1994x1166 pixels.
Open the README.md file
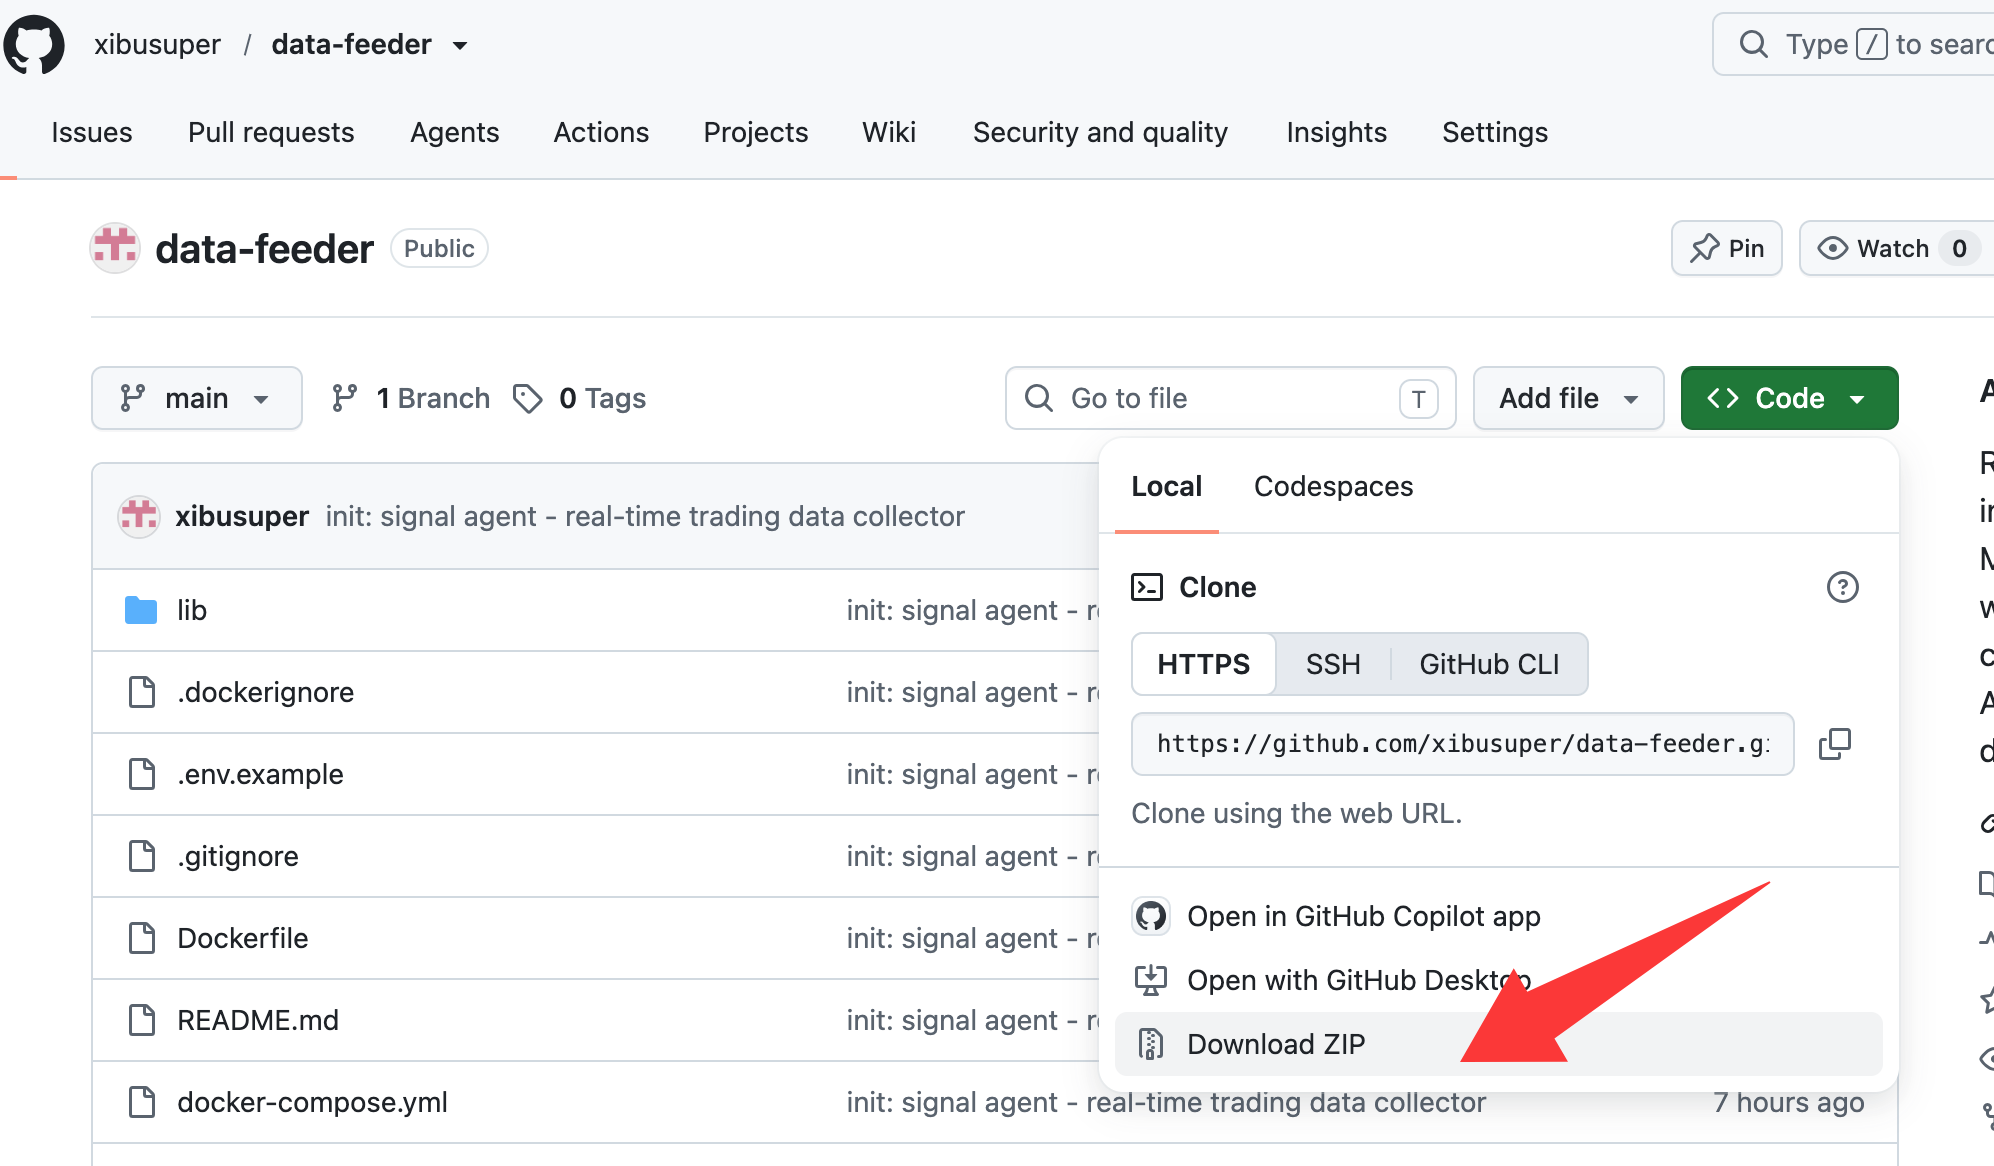[x=258, y=1020]
